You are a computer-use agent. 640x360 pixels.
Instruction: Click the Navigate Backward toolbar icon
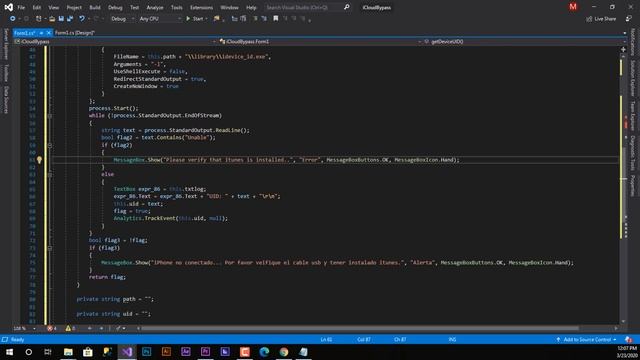(x=13, y=19)
